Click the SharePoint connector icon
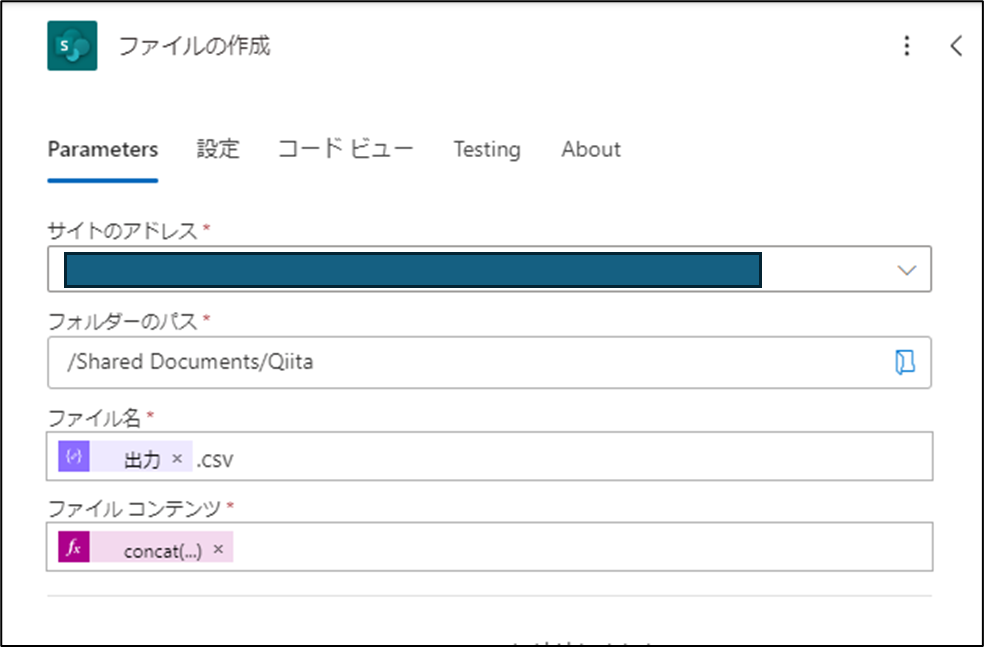984x647 pixels. point(72,46)
